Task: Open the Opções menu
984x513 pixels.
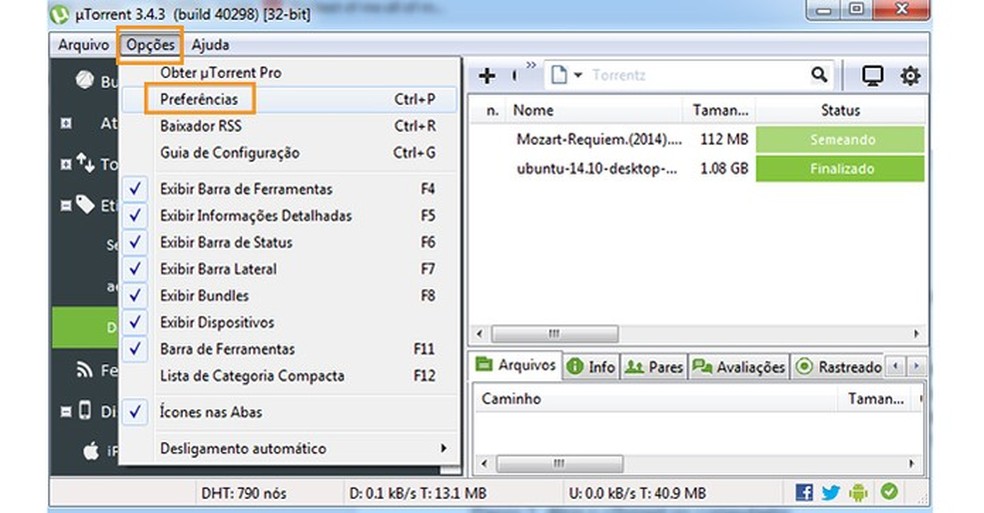Action: pyautogui.click(x=150, y=45)
